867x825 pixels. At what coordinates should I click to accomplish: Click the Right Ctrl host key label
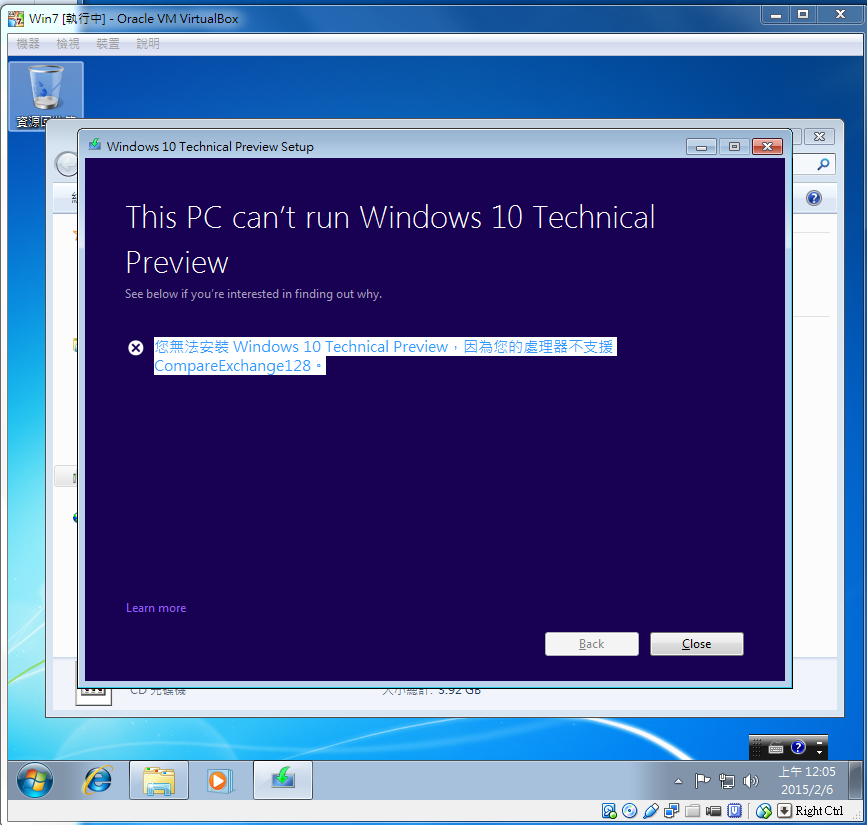tap(819, 811)
